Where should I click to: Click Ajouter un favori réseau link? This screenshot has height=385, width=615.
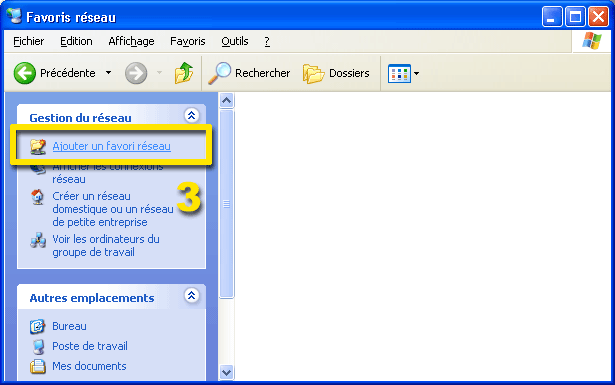[x=111, y=146]
